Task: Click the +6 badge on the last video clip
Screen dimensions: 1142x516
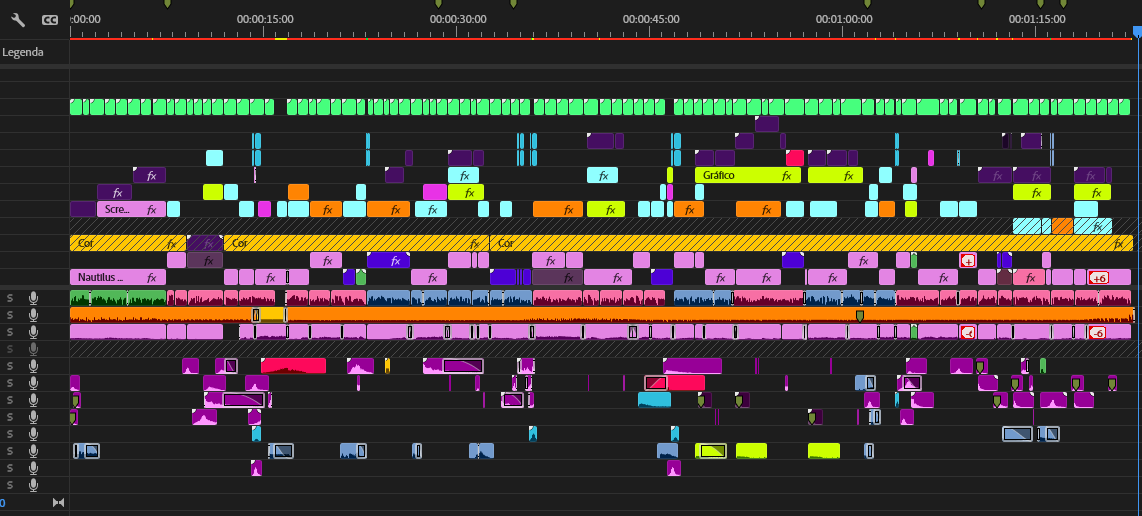Action: point(1098,278)
